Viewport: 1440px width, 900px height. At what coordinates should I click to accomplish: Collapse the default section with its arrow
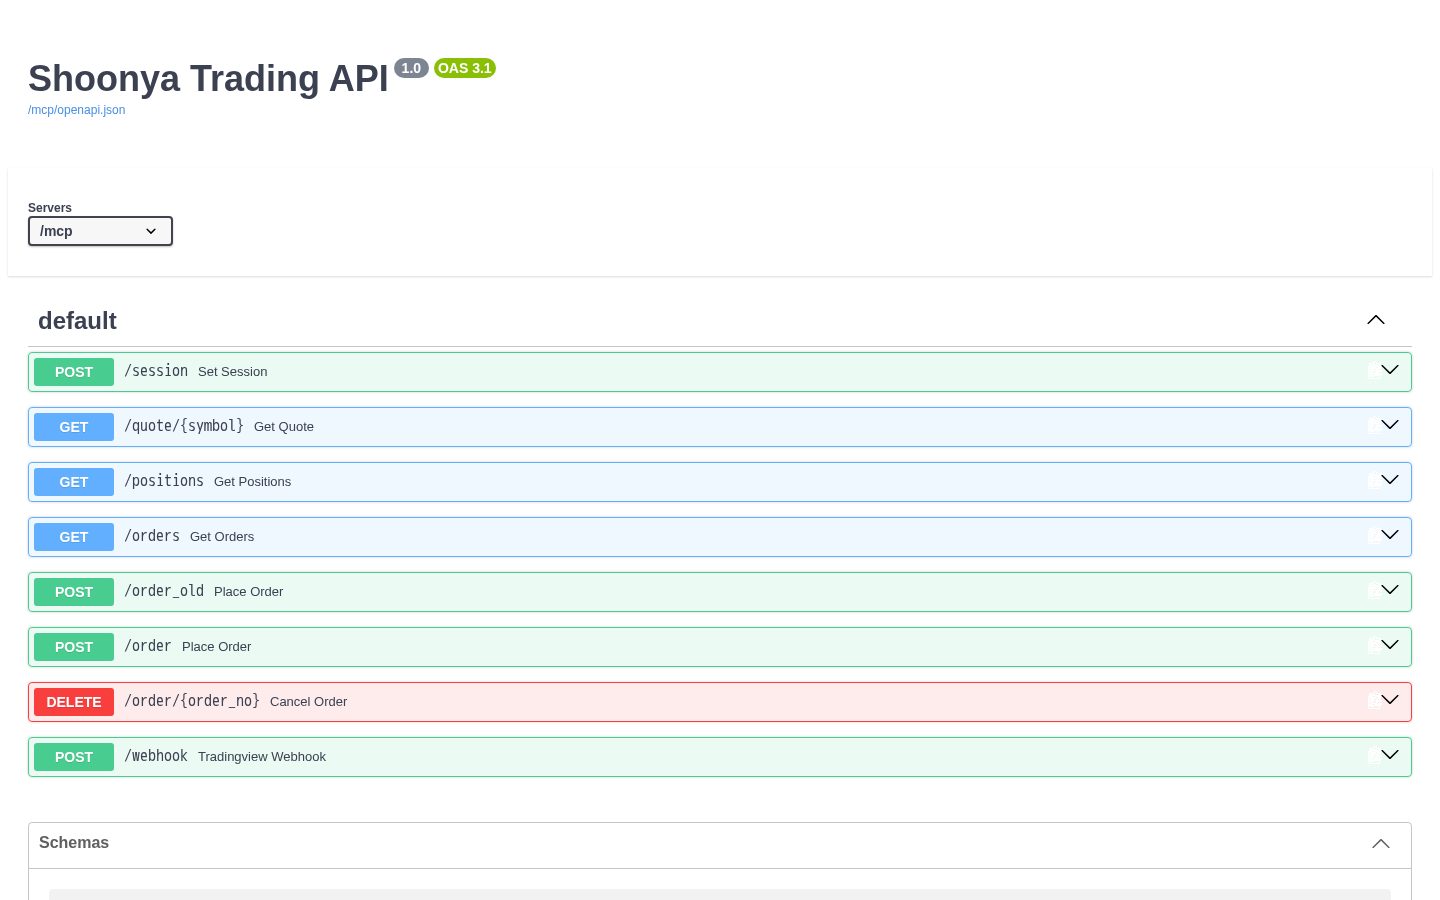tap(1376, 320)
